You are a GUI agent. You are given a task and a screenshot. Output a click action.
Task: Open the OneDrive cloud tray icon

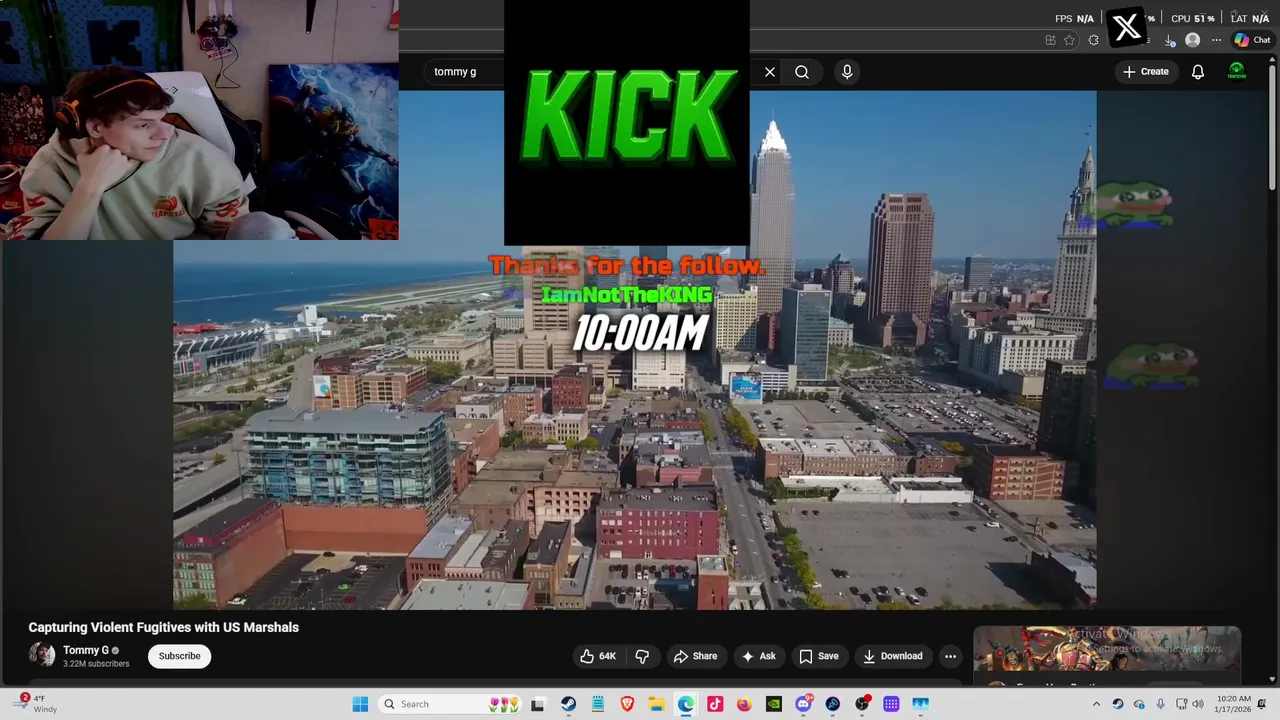pyautogui.click(x=1139, y=704)
